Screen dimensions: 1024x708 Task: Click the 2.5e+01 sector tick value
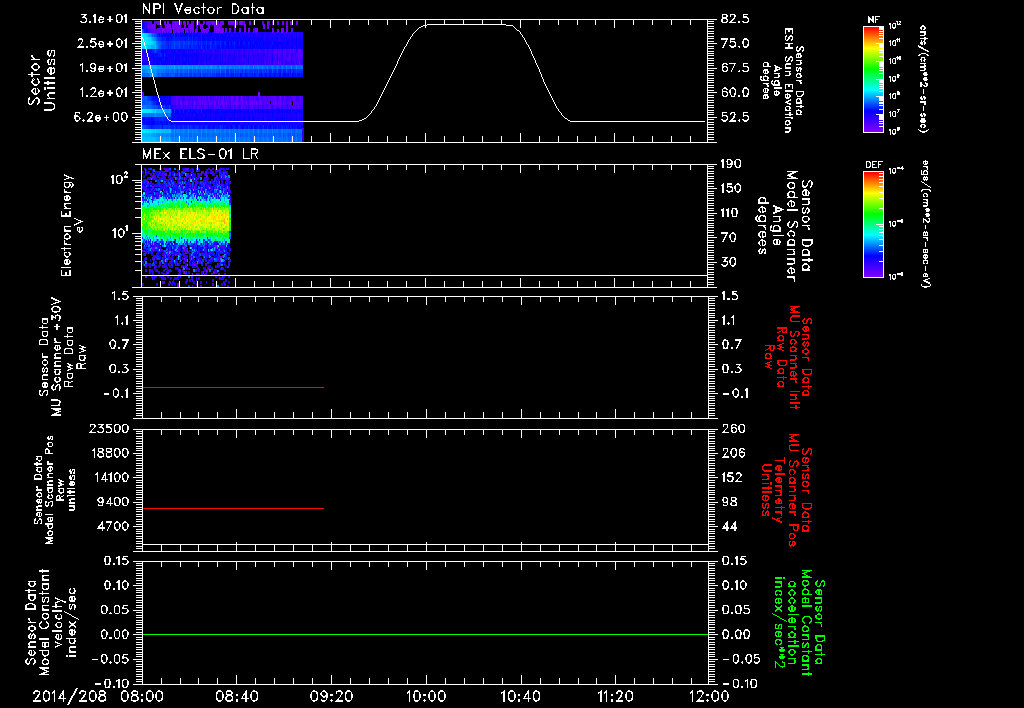[x=103, y=43]
